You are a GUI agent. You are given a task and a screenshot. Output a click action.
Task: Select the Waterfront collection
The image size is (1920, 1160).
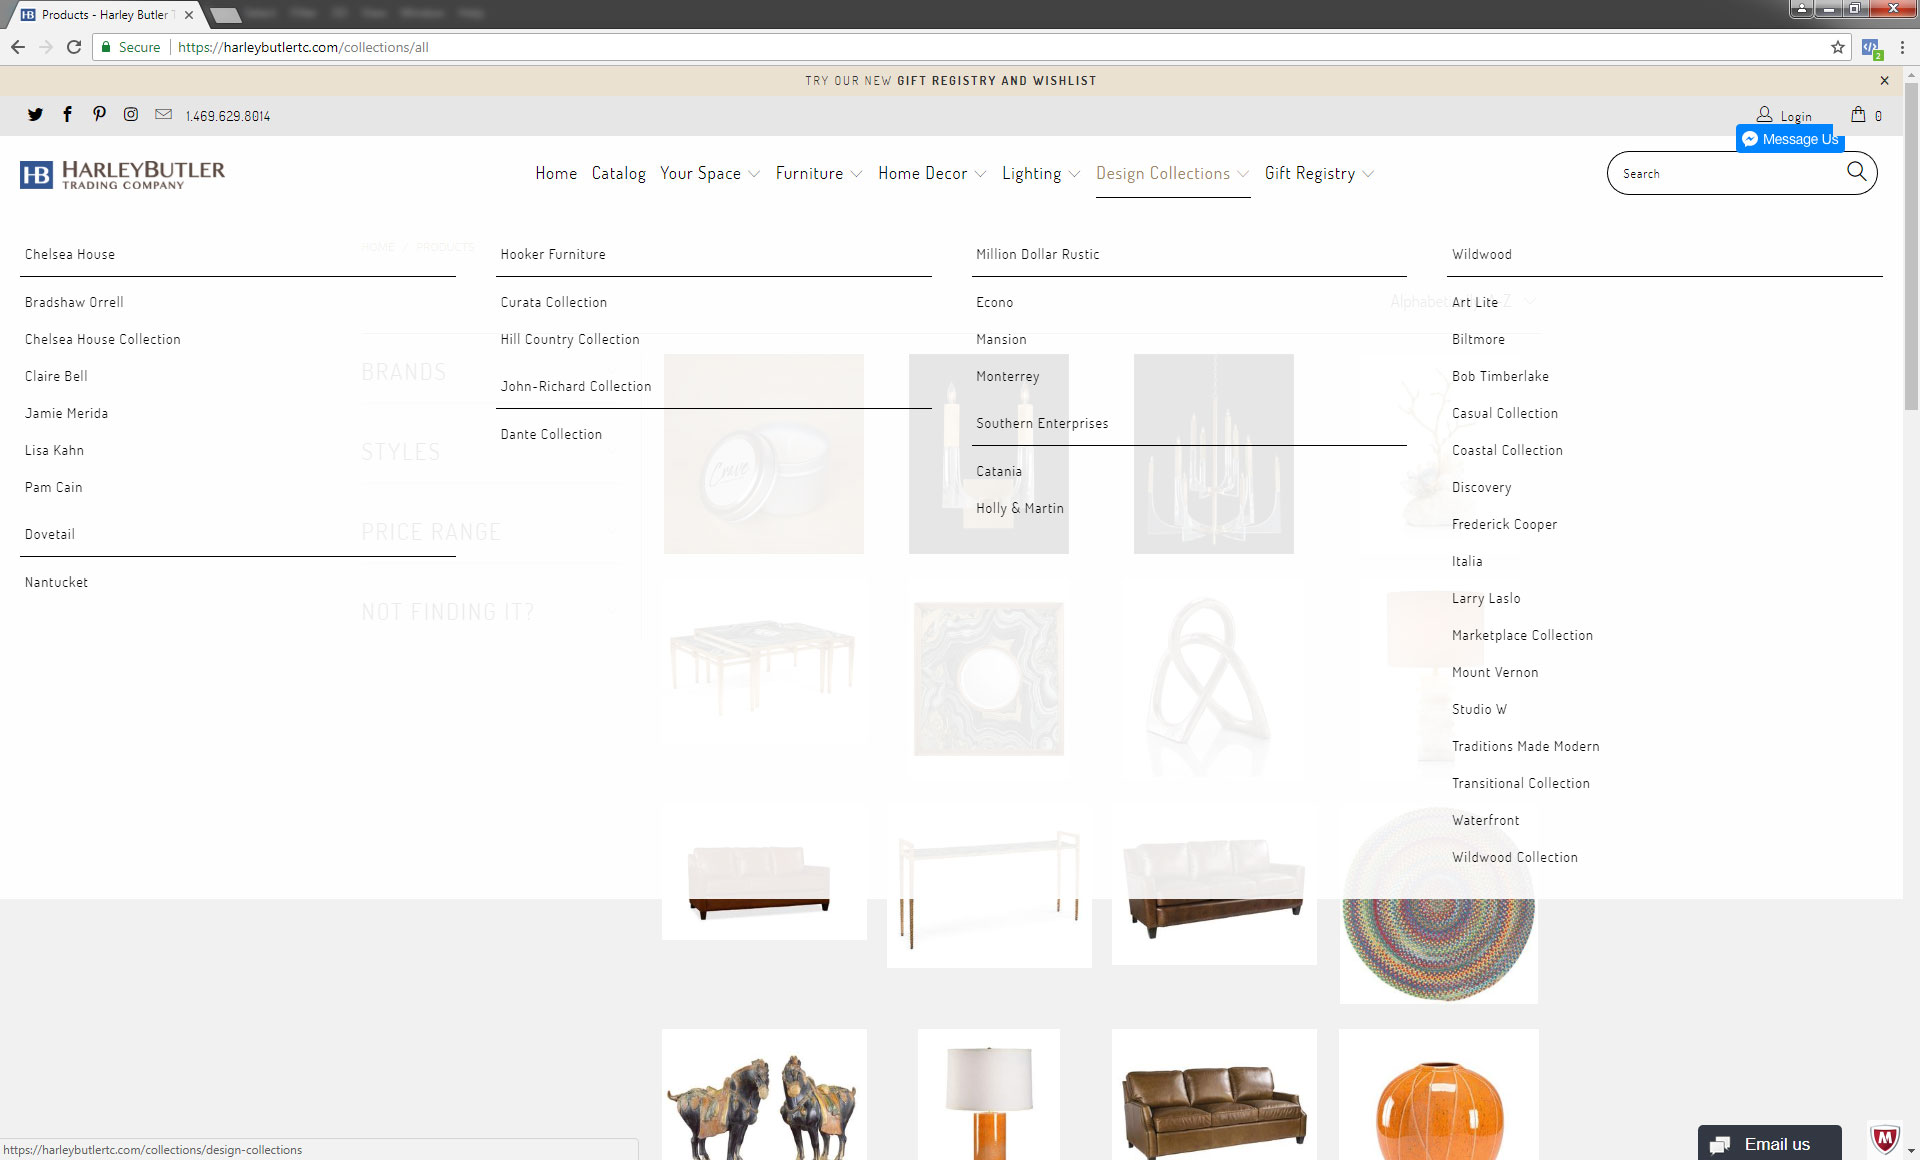click(1485, 820)
